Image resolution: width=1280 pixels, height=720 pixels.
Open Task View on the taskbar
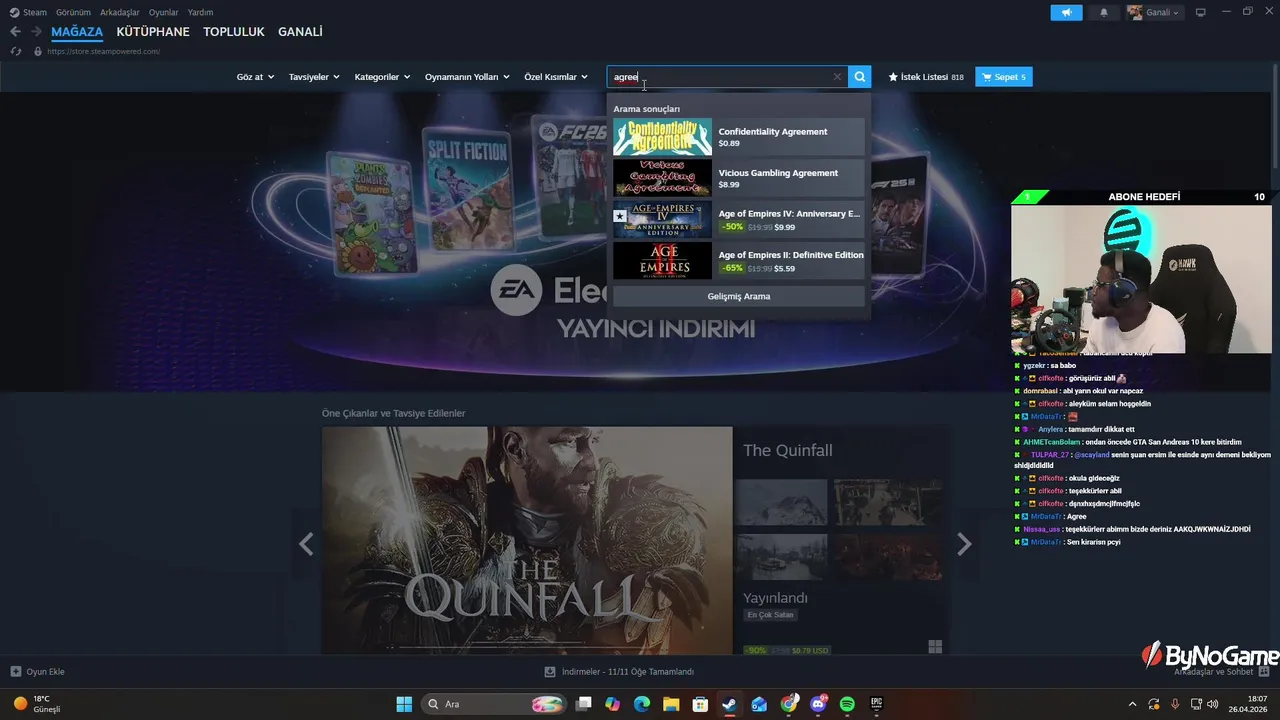[584, 704]
